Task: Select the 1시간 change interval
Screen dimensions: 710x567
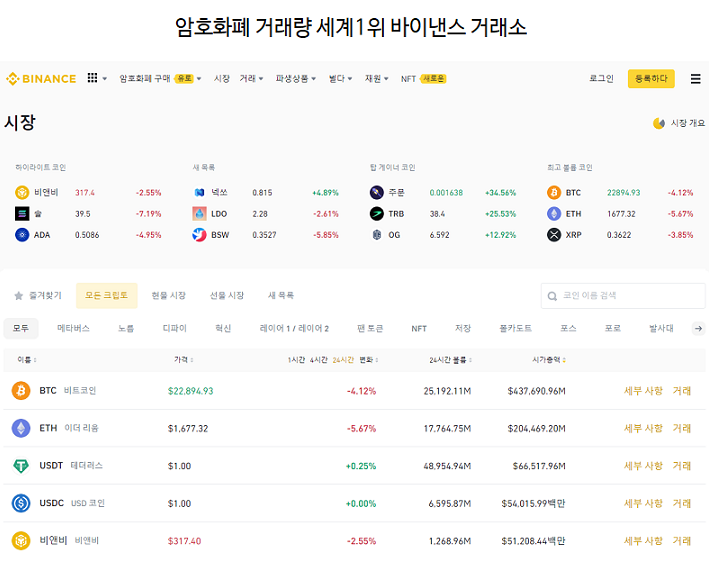Action: click(x=296, y=360)
